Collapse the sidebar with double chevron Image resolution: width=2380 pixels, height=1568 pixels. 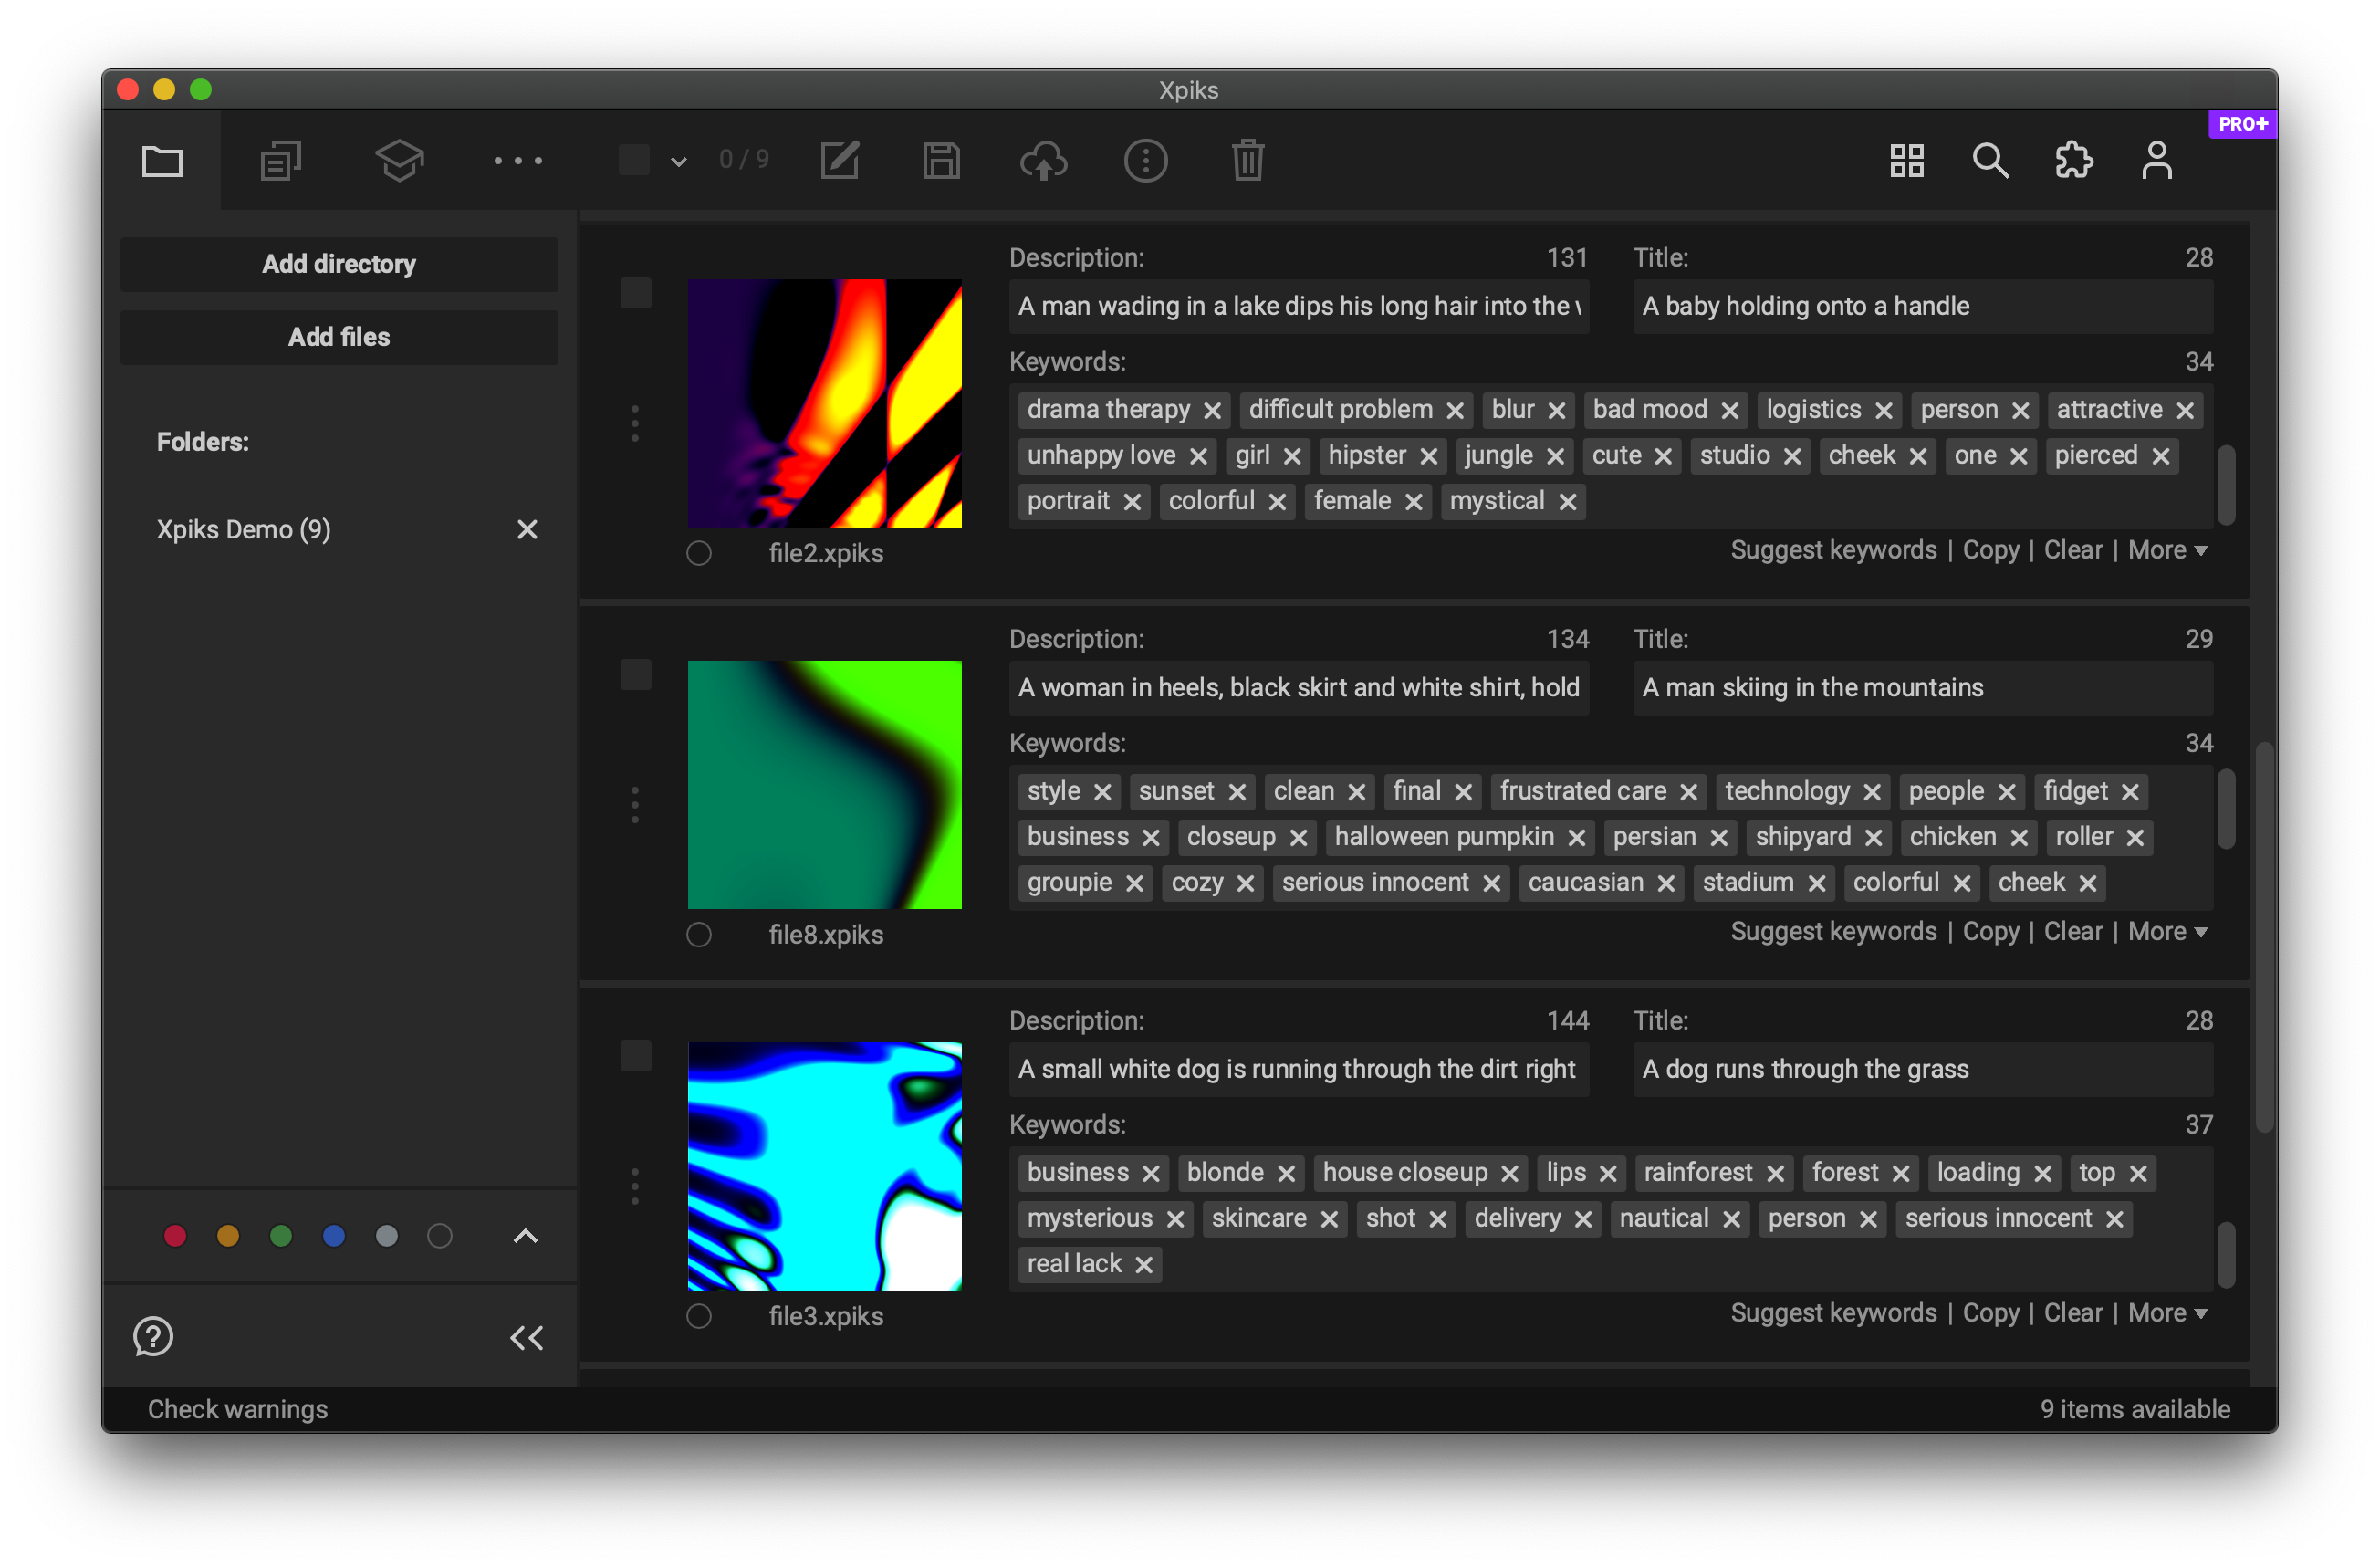click(526, 1337)
